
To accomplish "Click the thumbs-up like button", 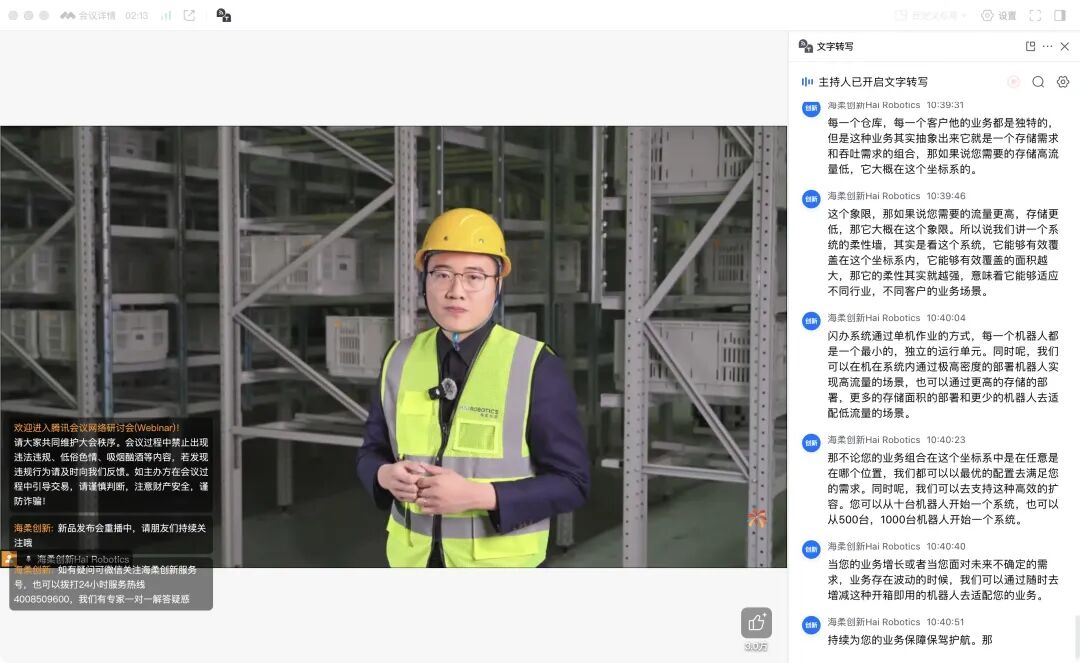I will click(756, 623).
